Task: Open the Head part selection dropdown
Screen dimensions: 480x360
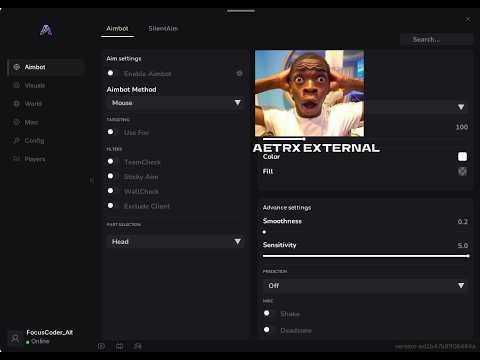Action: pyautogui.click(x=176, y=241)
